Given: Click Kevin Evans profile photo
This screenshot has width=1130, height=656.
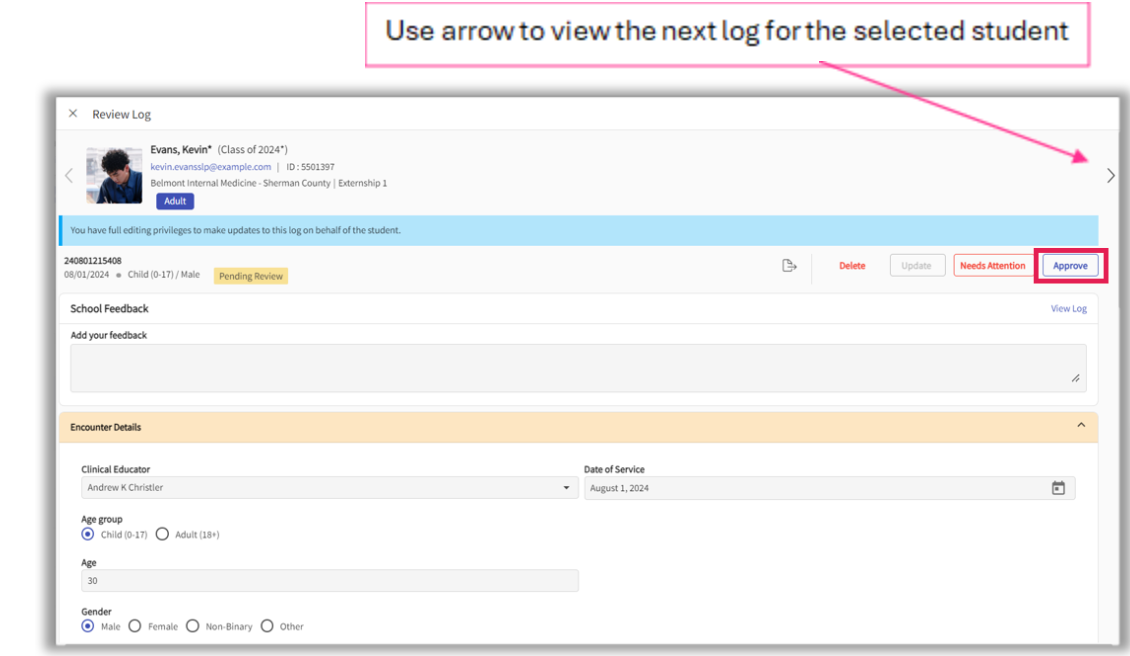Looking at the screenshot, I should coord(114,176).
